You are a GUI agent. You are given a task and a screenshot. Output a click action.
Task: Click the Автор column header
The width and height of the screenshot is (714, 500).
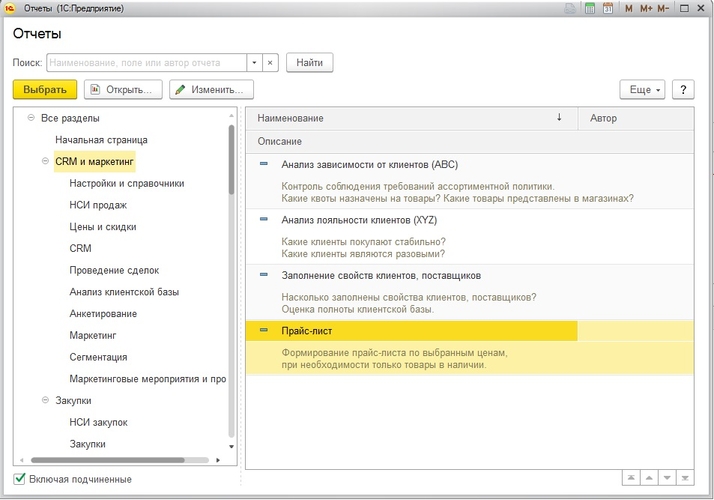(636, 118)
